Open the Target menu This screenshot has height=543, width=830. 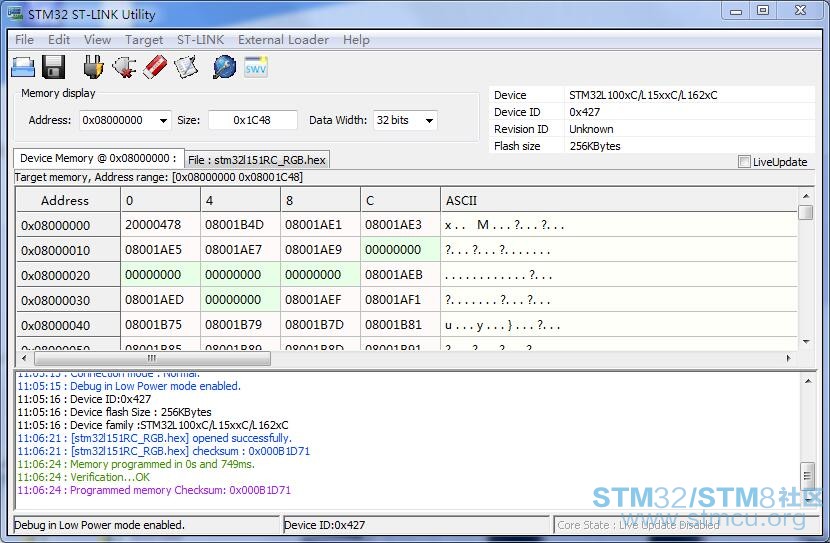[x=144, y=40]
